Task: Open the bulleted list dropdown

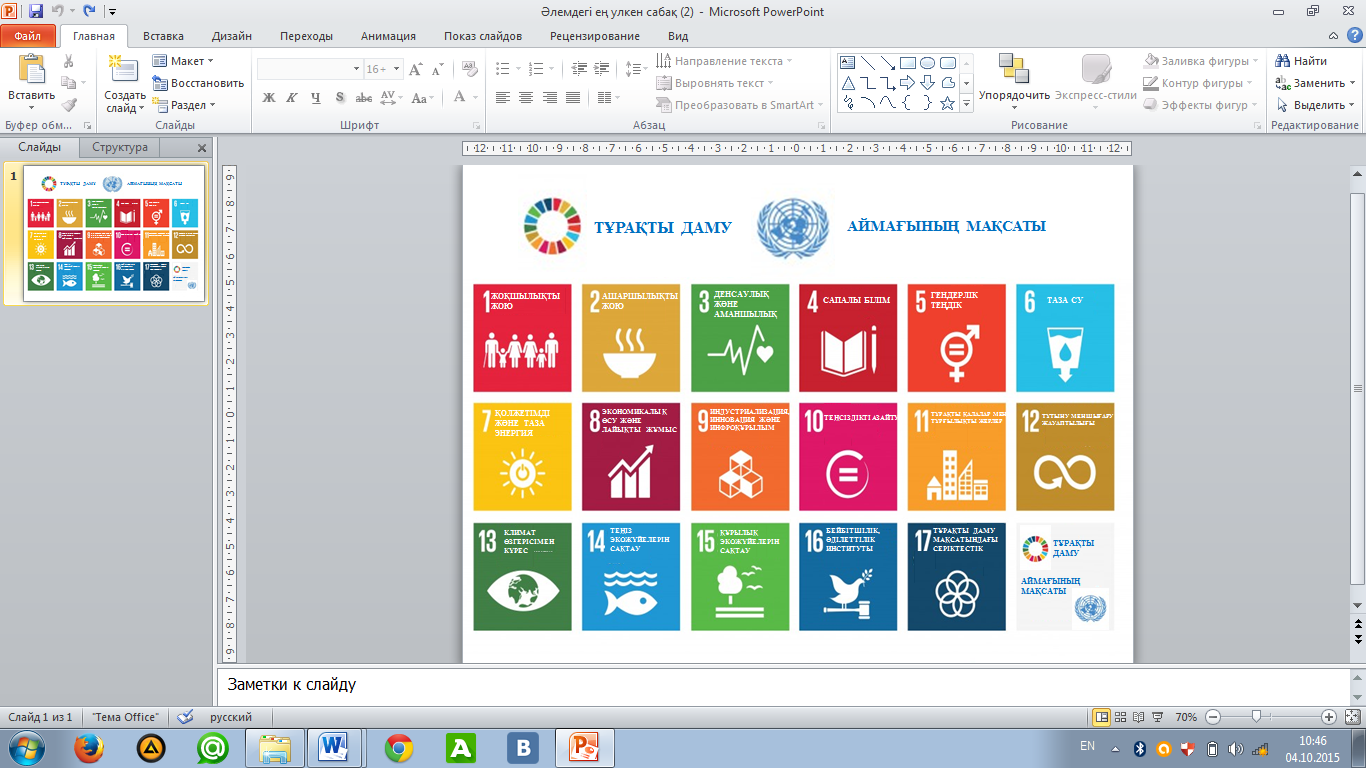Action: 509,69
